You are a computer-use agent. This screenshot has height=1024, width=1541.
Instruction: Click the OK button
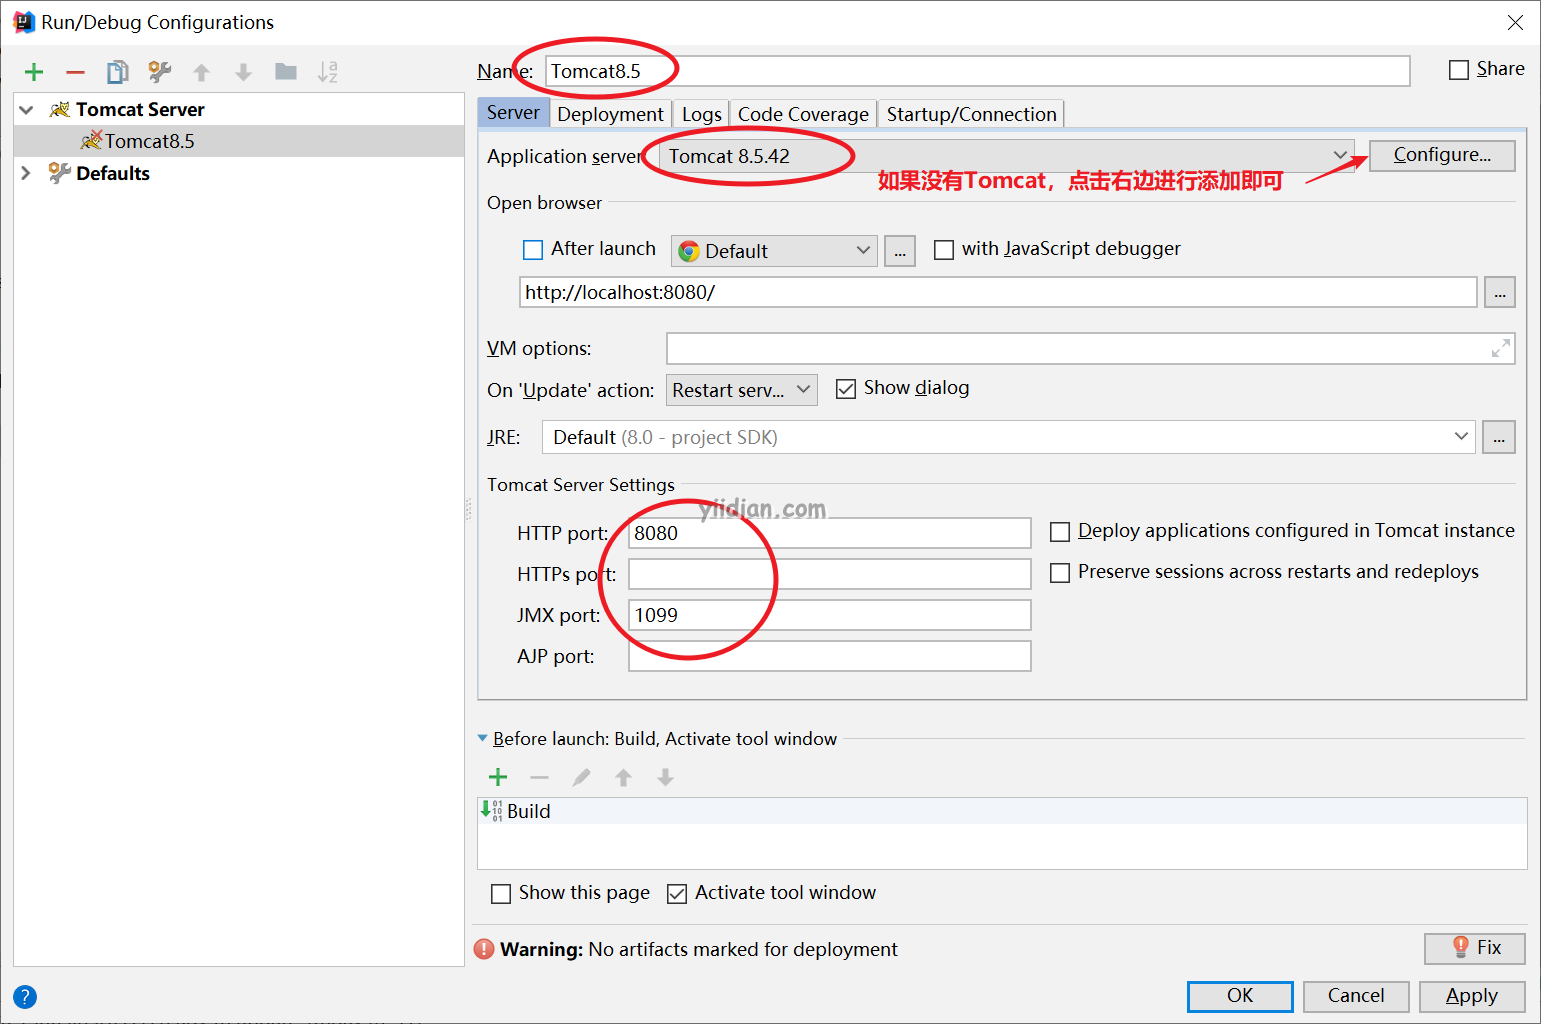(x=1240, y=996)
